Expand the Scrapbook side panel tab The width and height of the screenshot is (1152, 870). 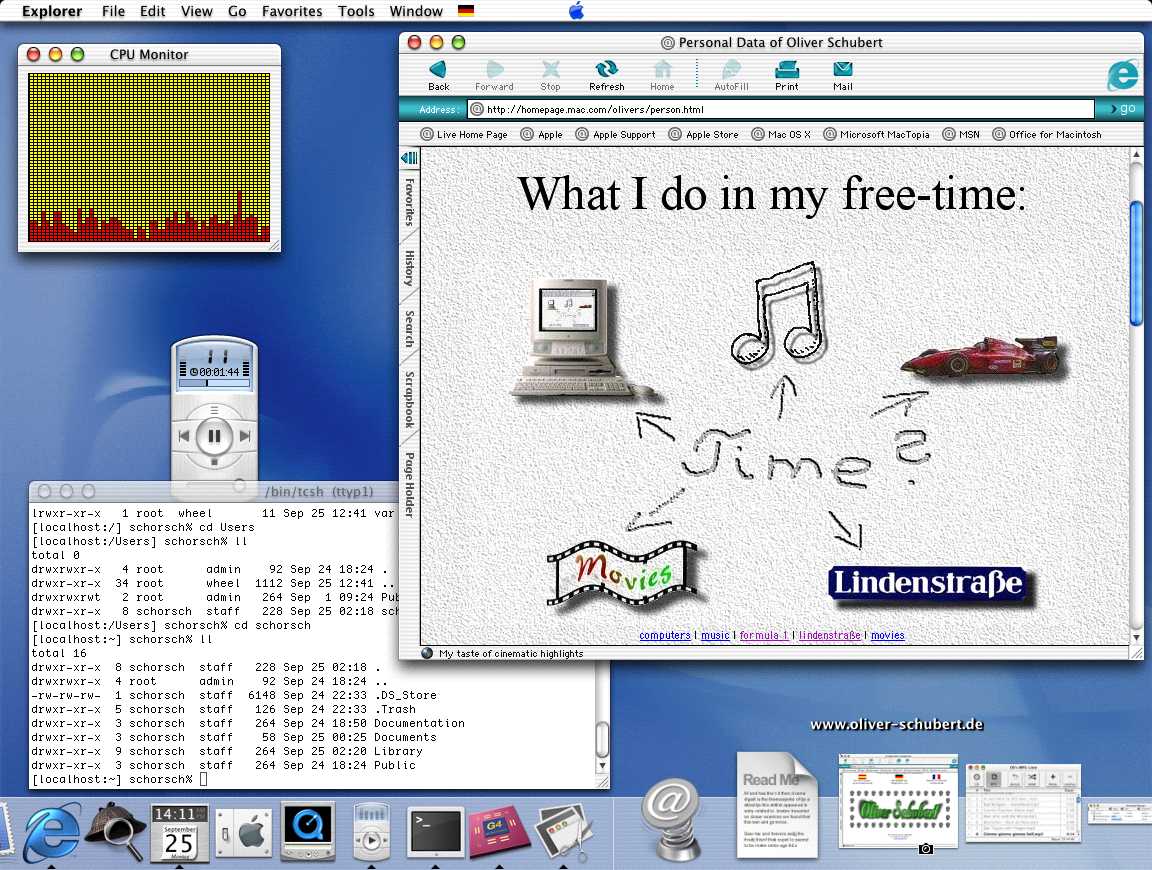pos(409,400)
